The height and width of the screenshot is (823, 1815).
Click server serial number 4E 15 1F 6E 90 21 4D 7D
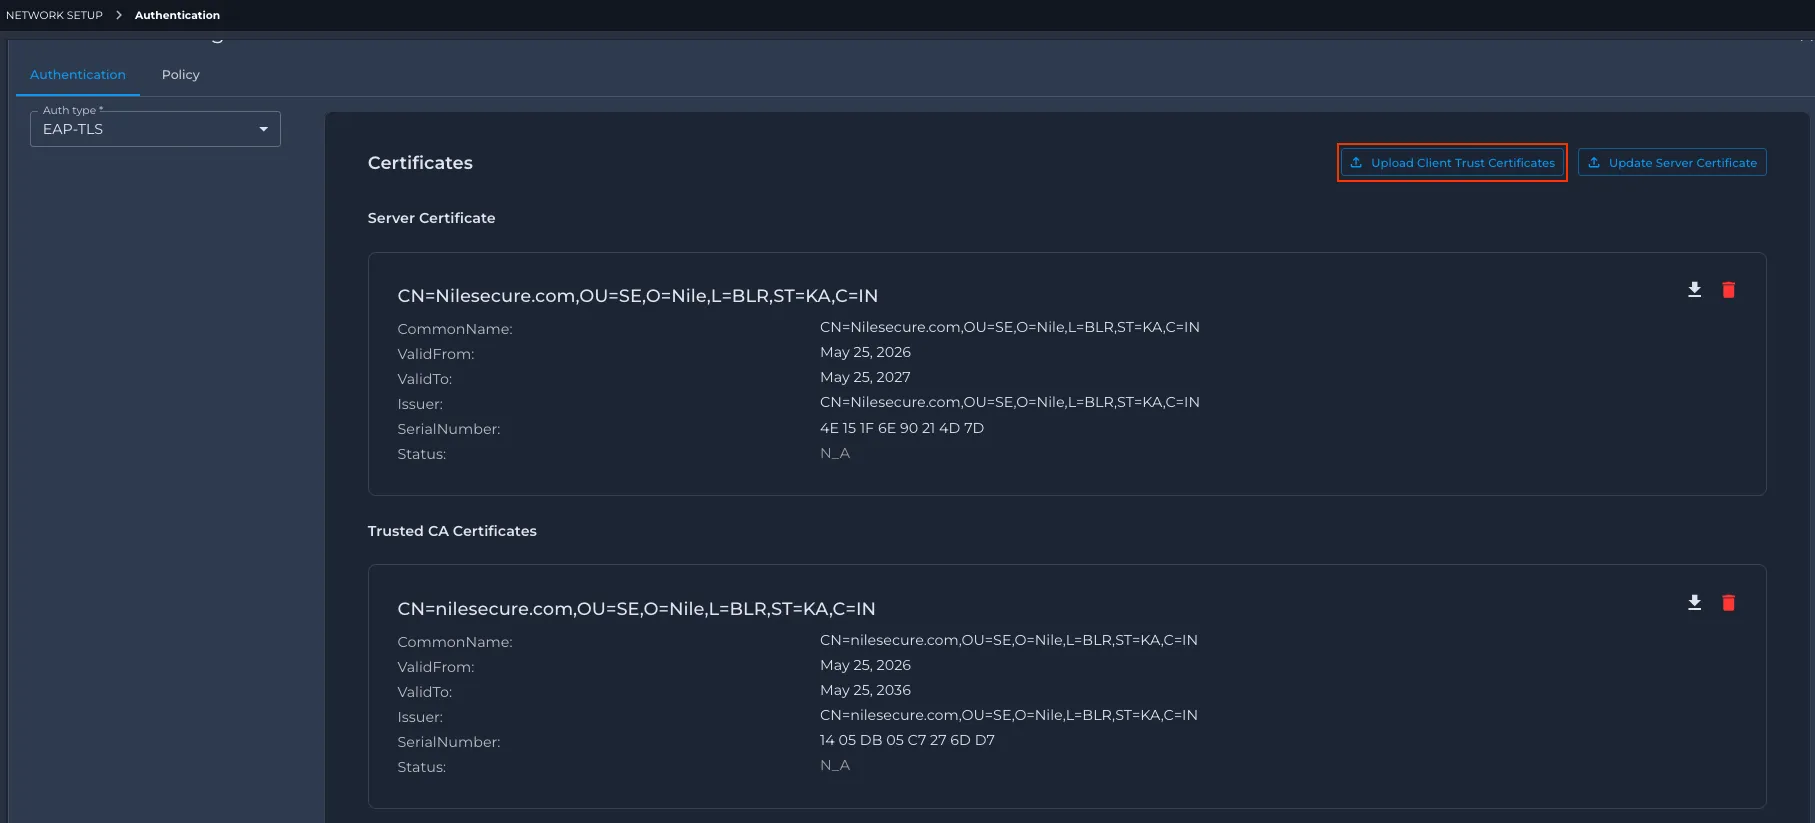(902, 428)
